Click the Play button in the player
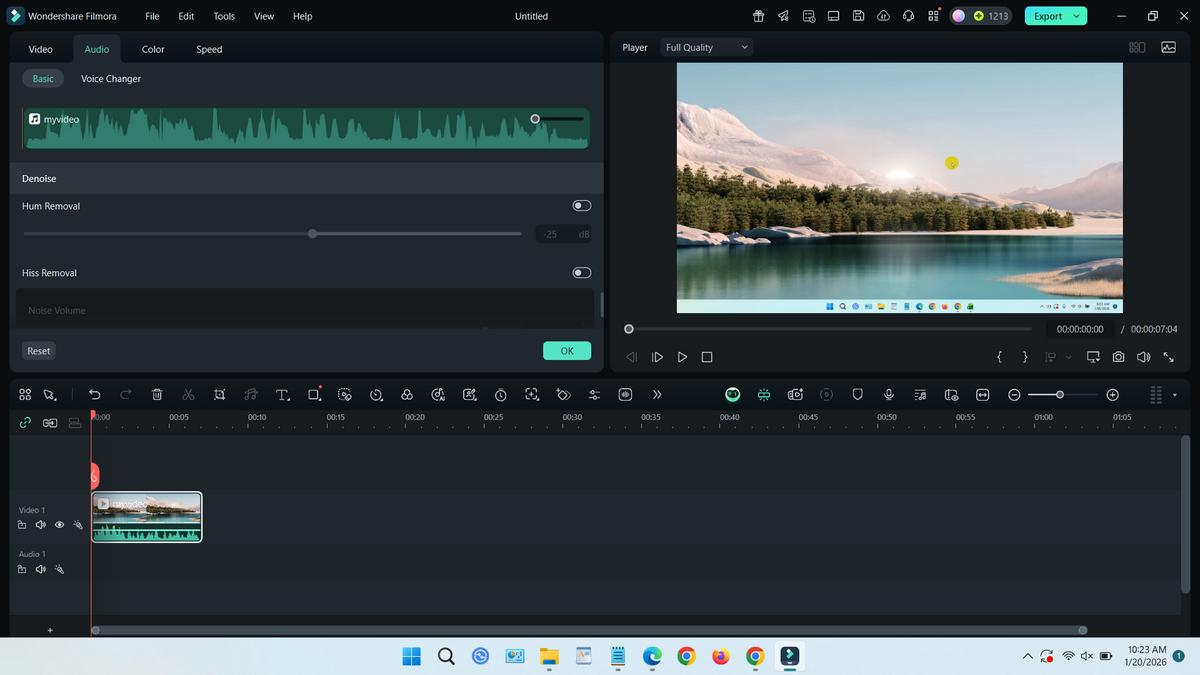Screen dimensions: 1200x675 [x=682, y=357]
